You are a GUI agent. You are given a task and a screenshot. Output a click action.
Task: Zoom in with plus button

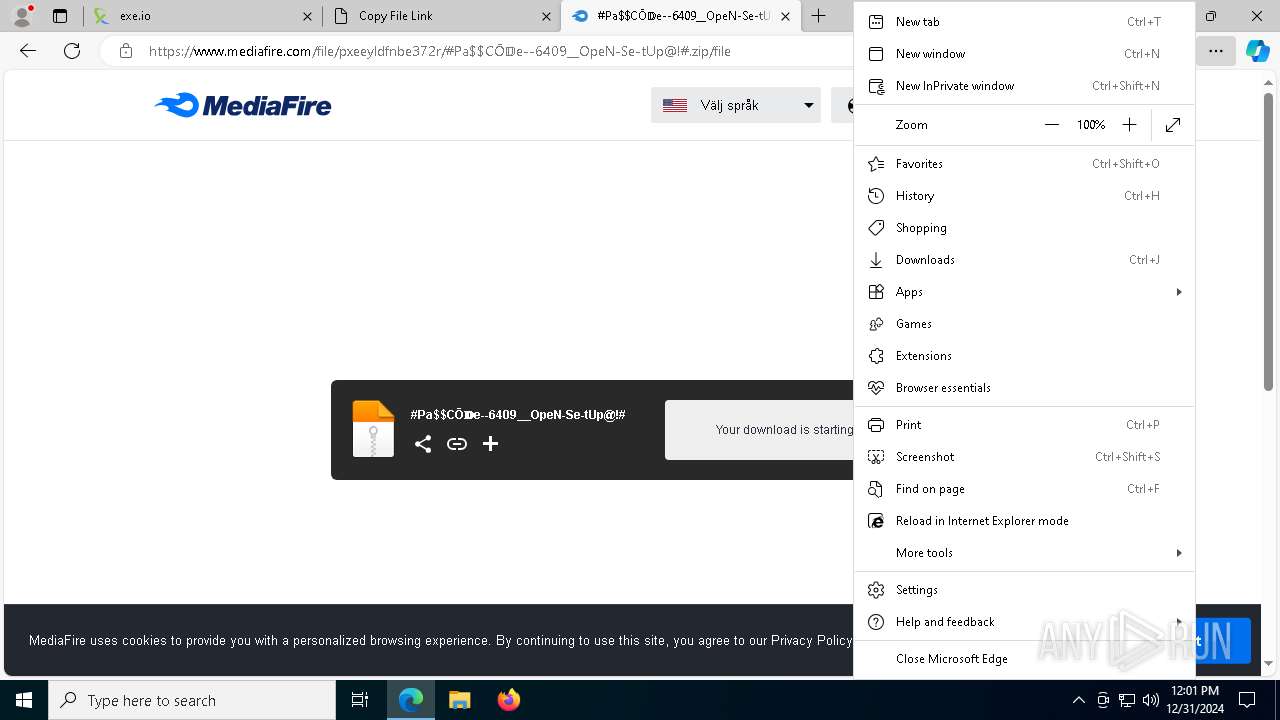1129,125
